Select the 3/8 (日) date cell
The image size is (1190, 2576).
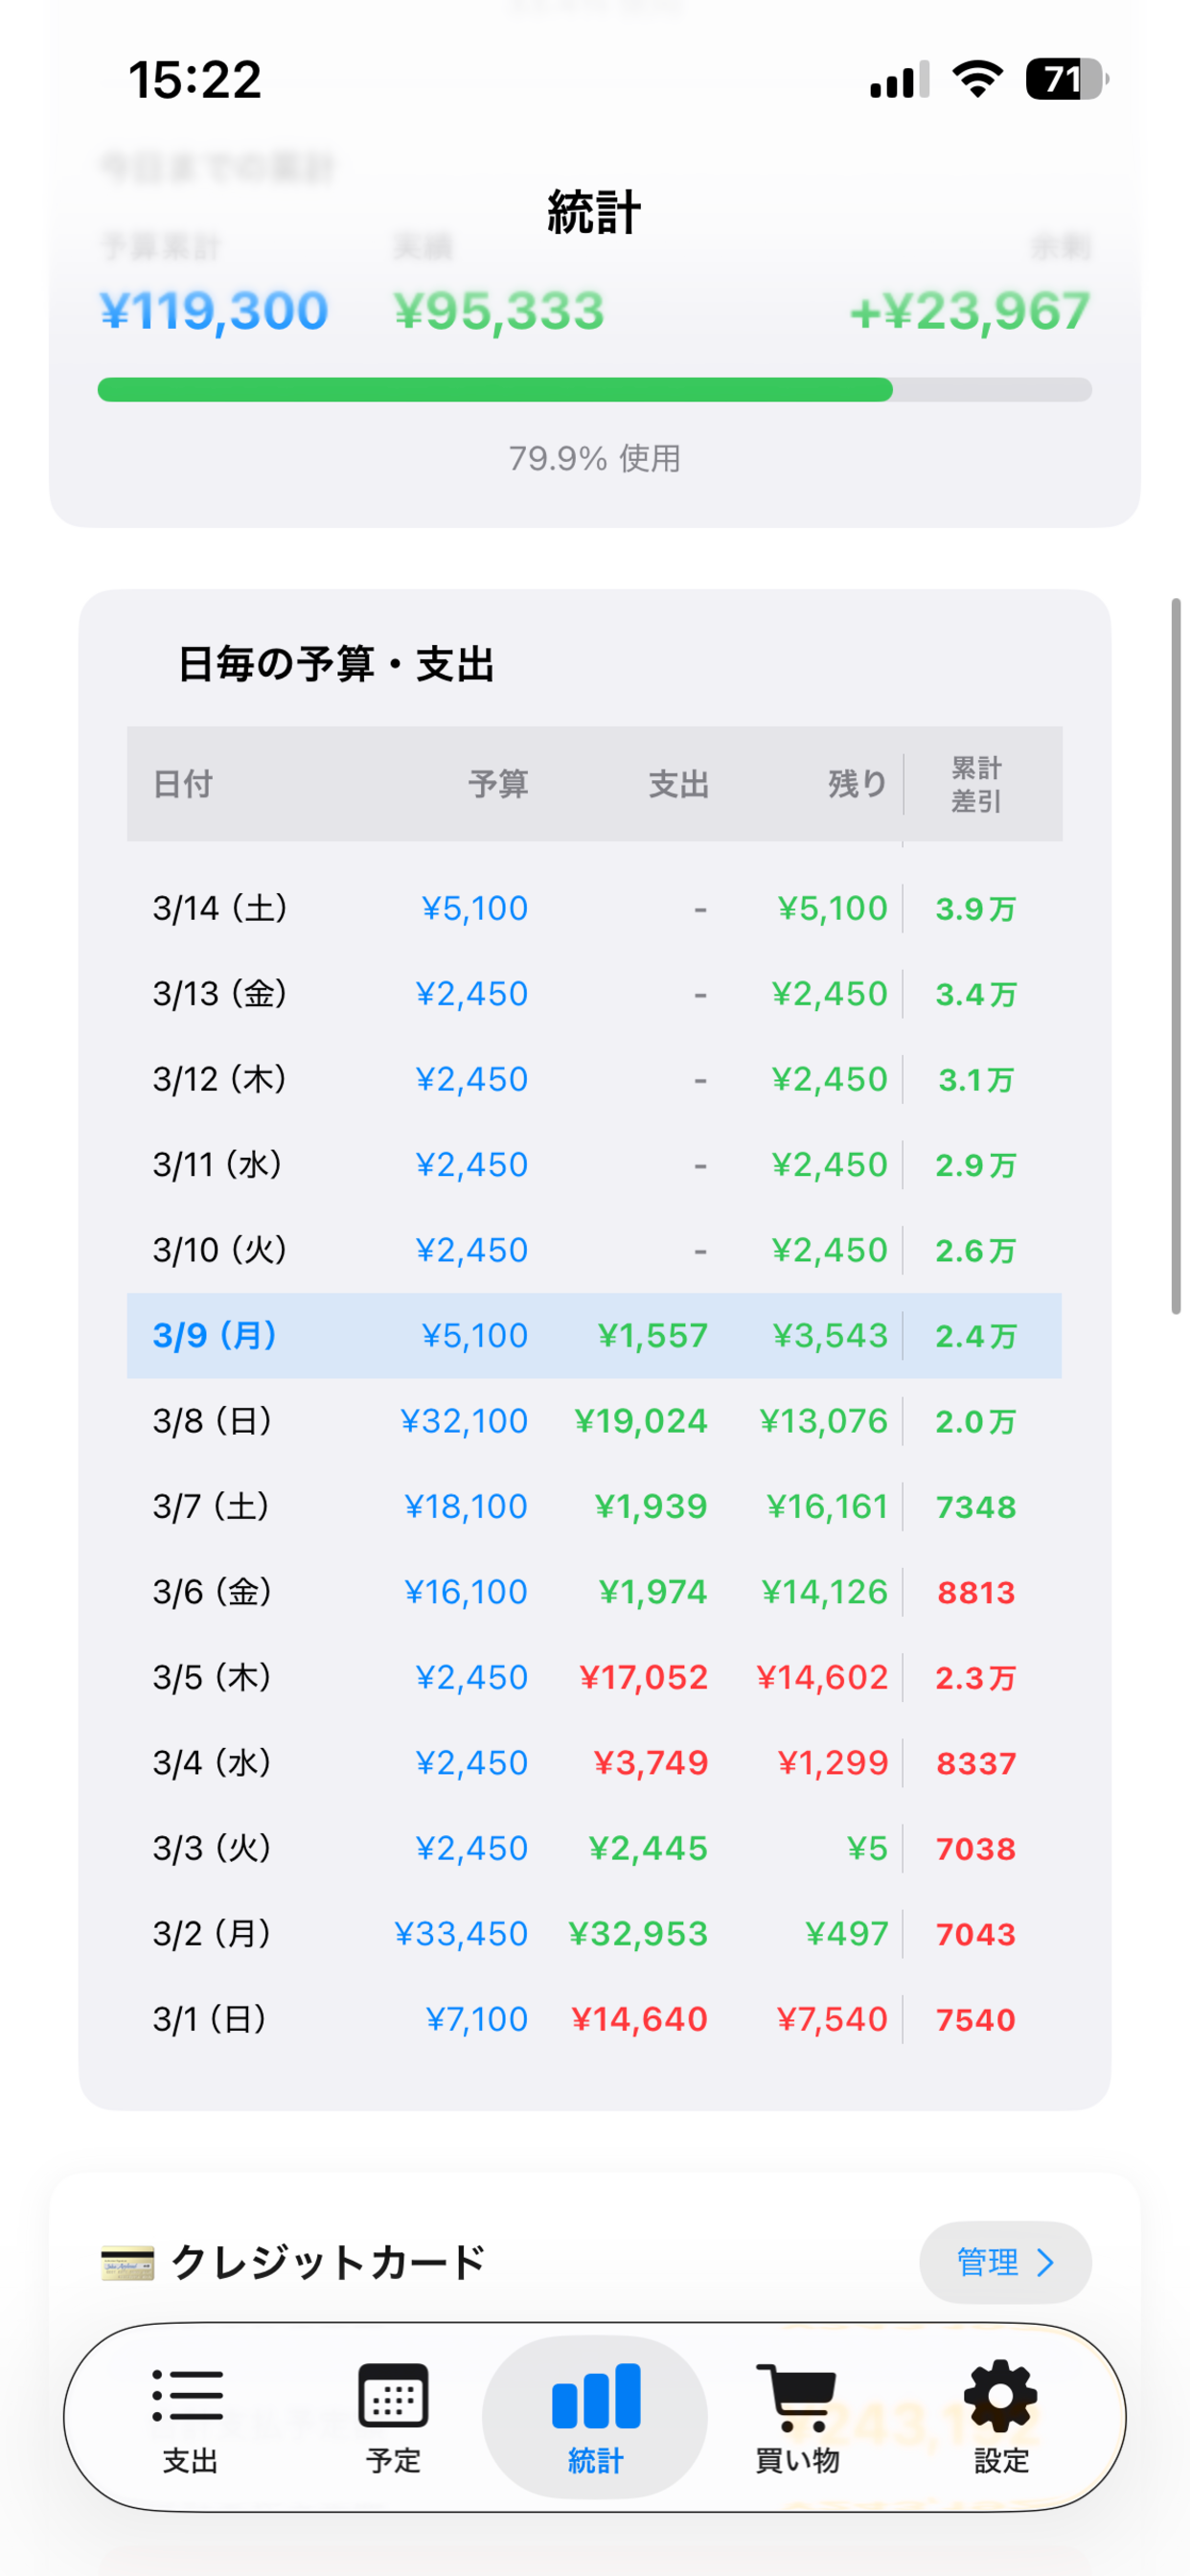click(x=212, y=1421)
